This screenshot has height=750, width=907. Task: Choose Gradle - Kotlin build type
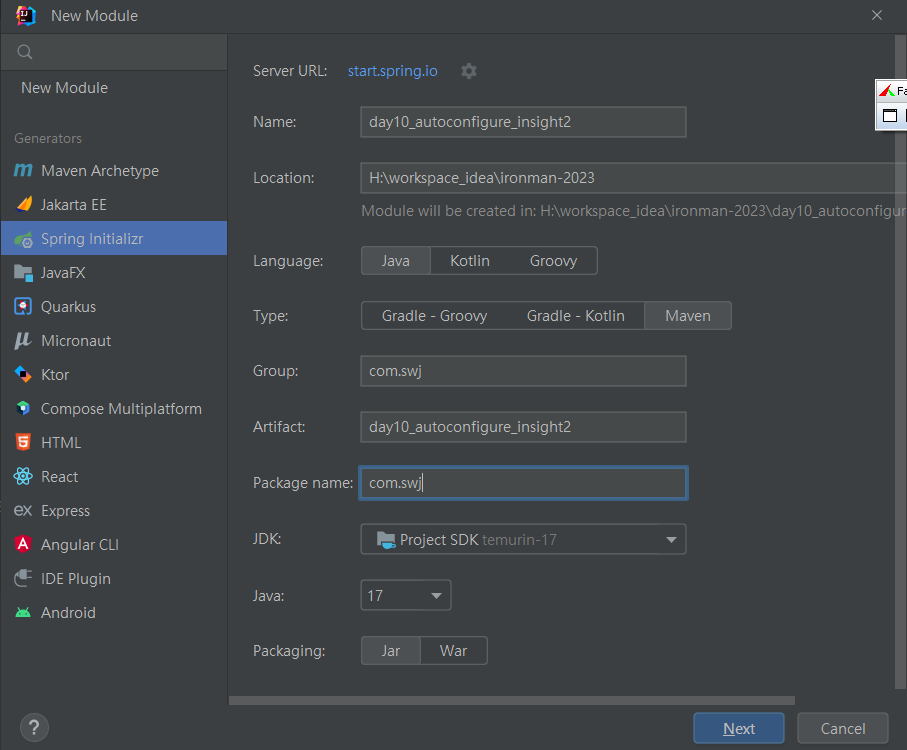pos(576,316)
